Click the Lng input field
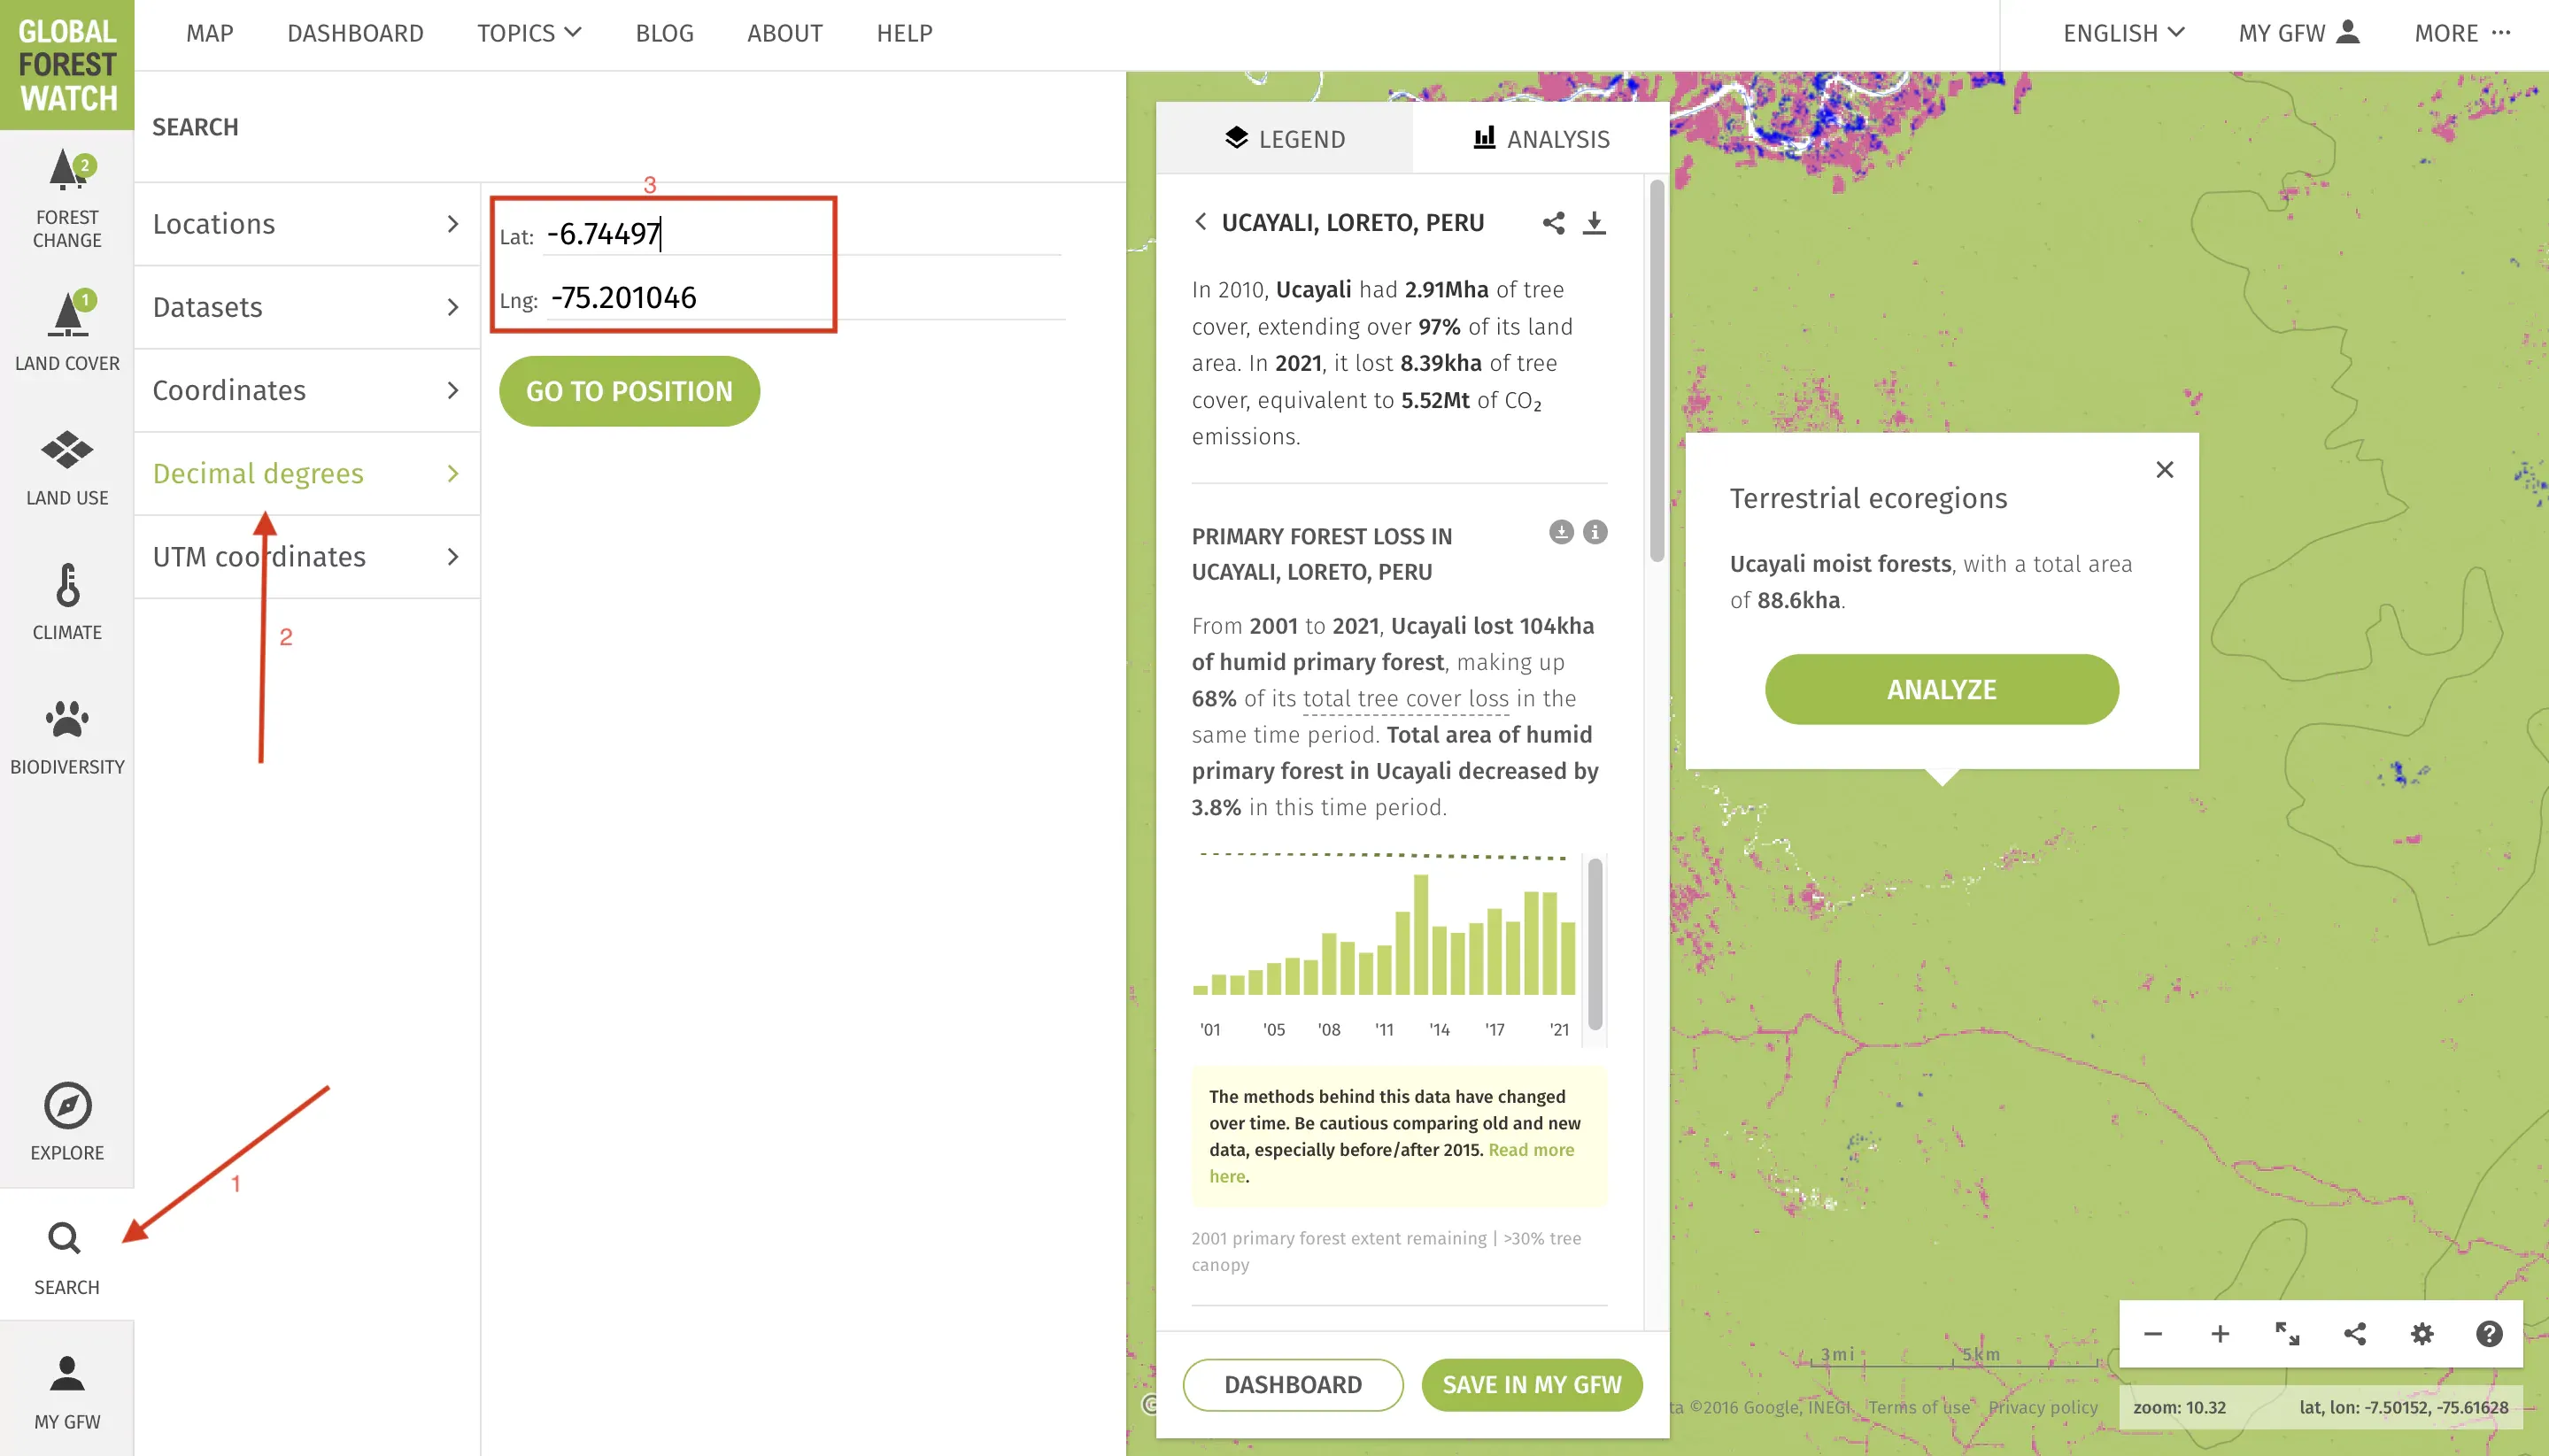Viewport: 2549px width, 1456px height. click(800, 297)
